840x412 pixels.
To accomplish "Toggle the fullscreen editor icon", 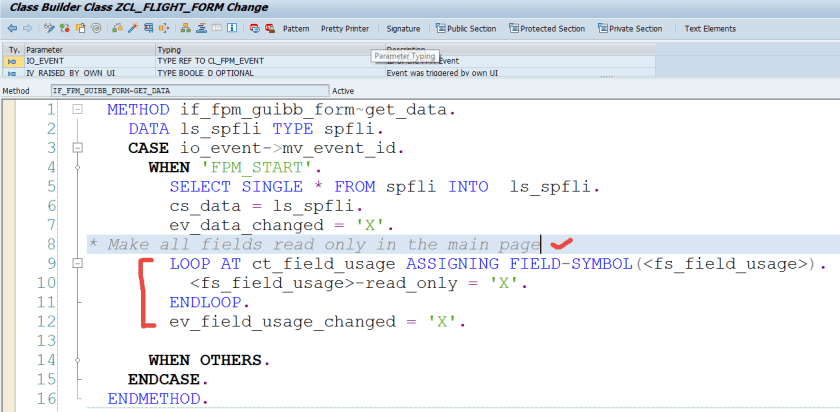I will click(216, 28).
